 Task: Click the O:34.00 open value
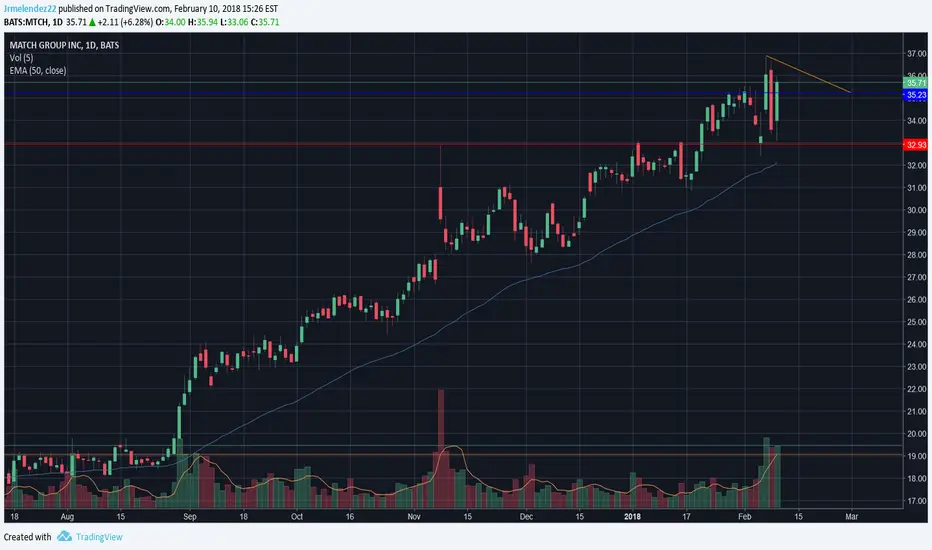coord(170,22)
